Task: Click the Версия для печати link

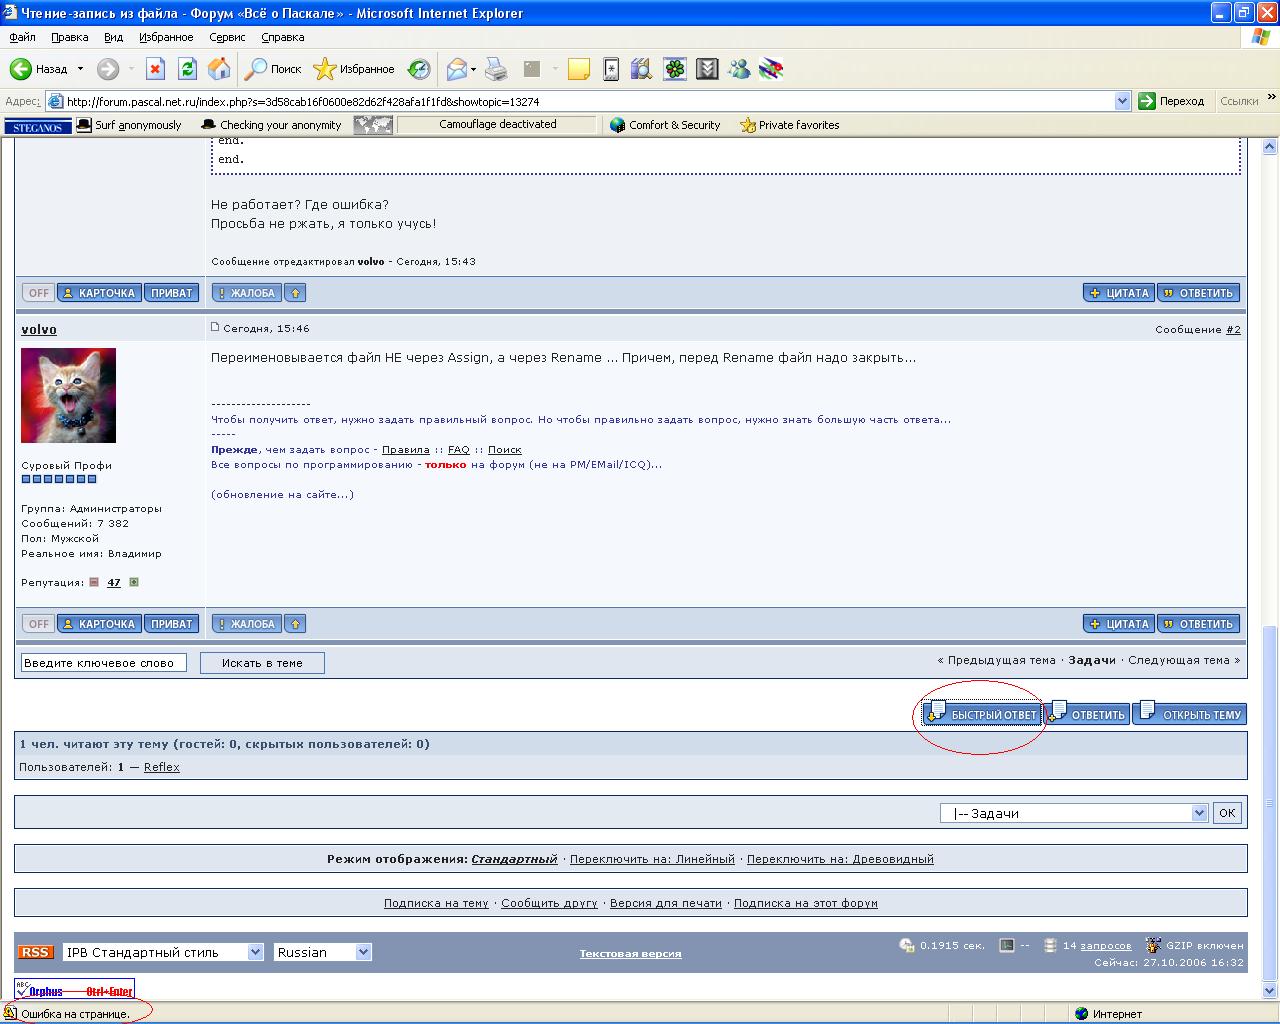Action: tap(665, 903)
